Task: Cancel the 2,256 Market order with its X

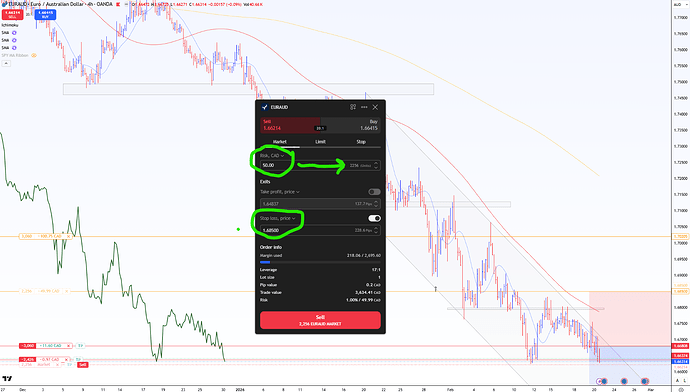Action: [58, 365]
